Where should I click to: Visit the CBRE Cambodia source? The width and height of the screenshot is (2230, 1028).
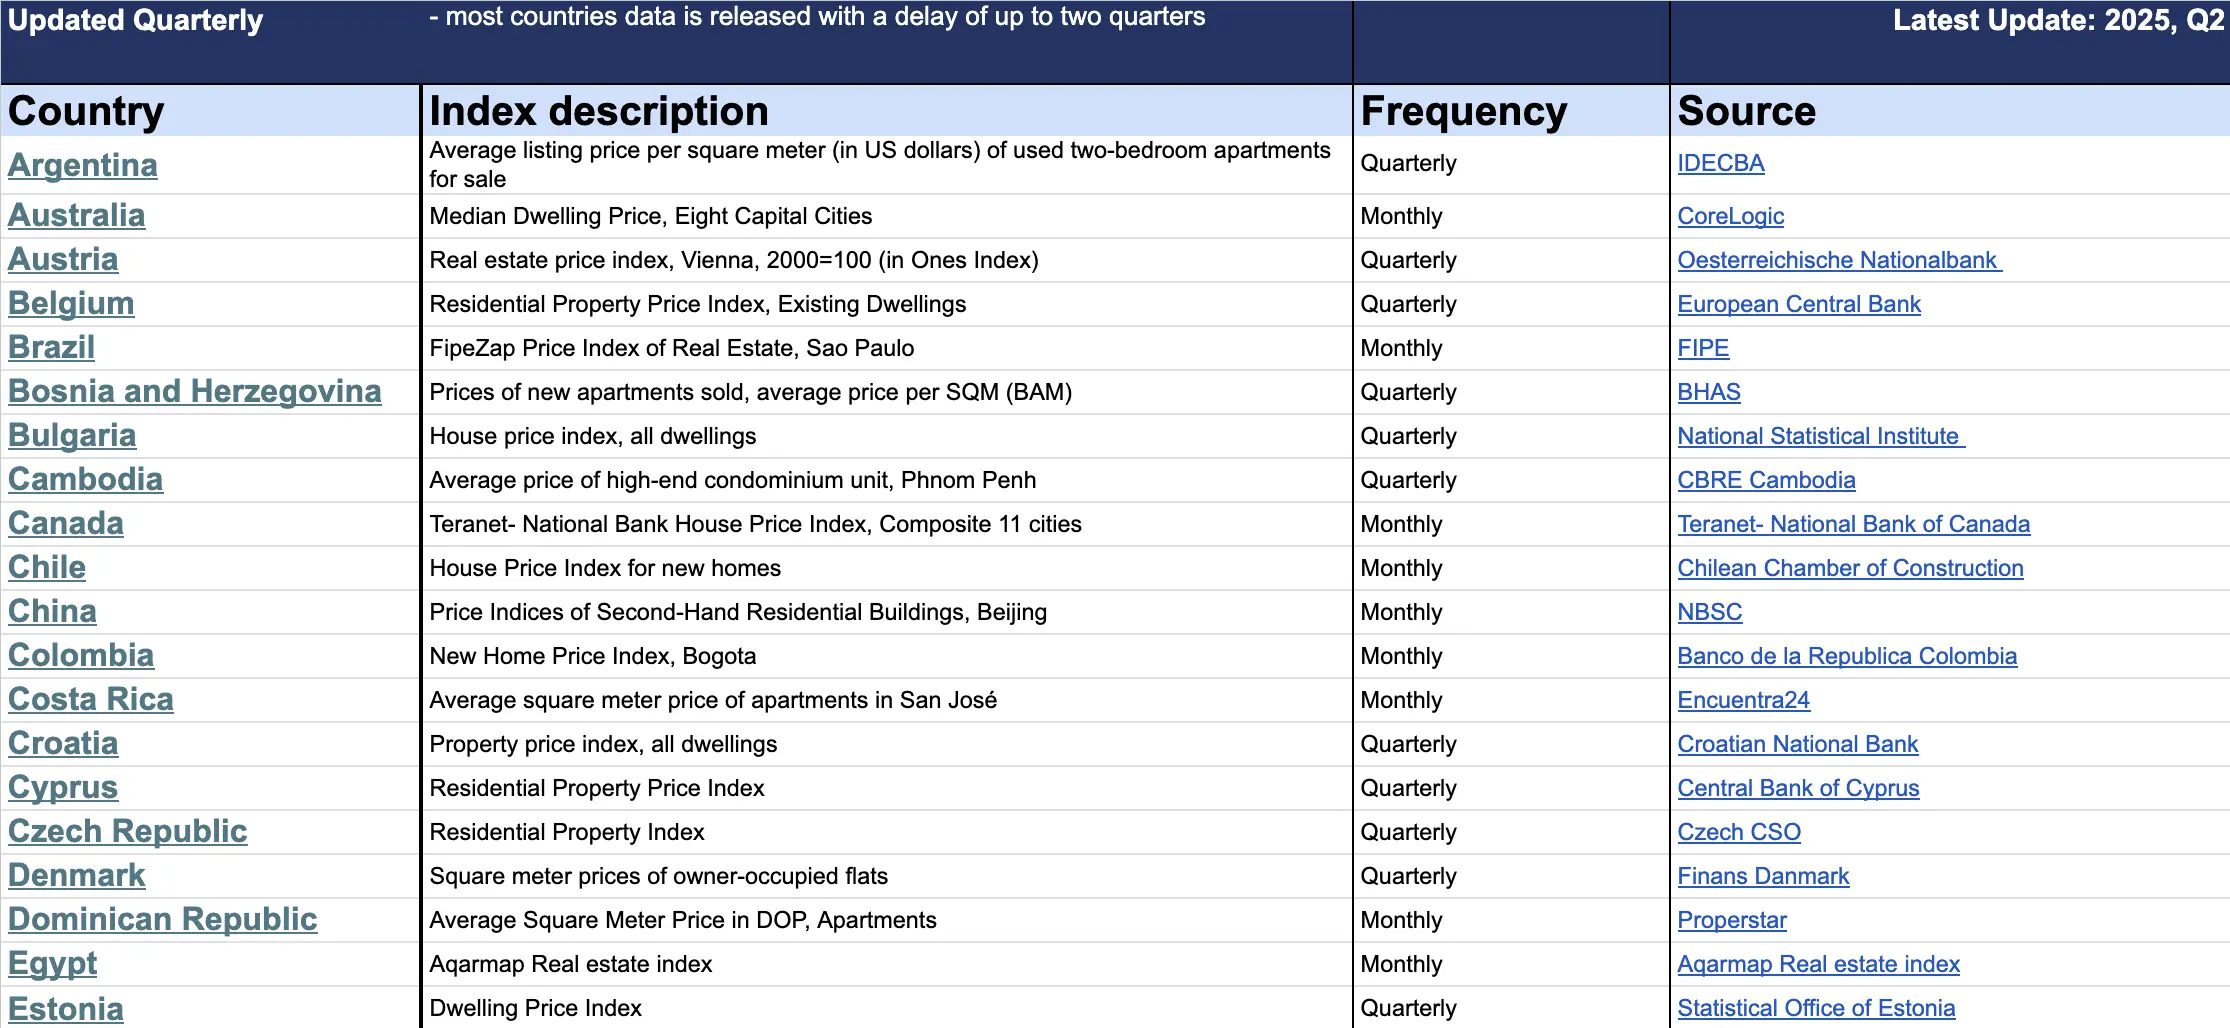1766,480
